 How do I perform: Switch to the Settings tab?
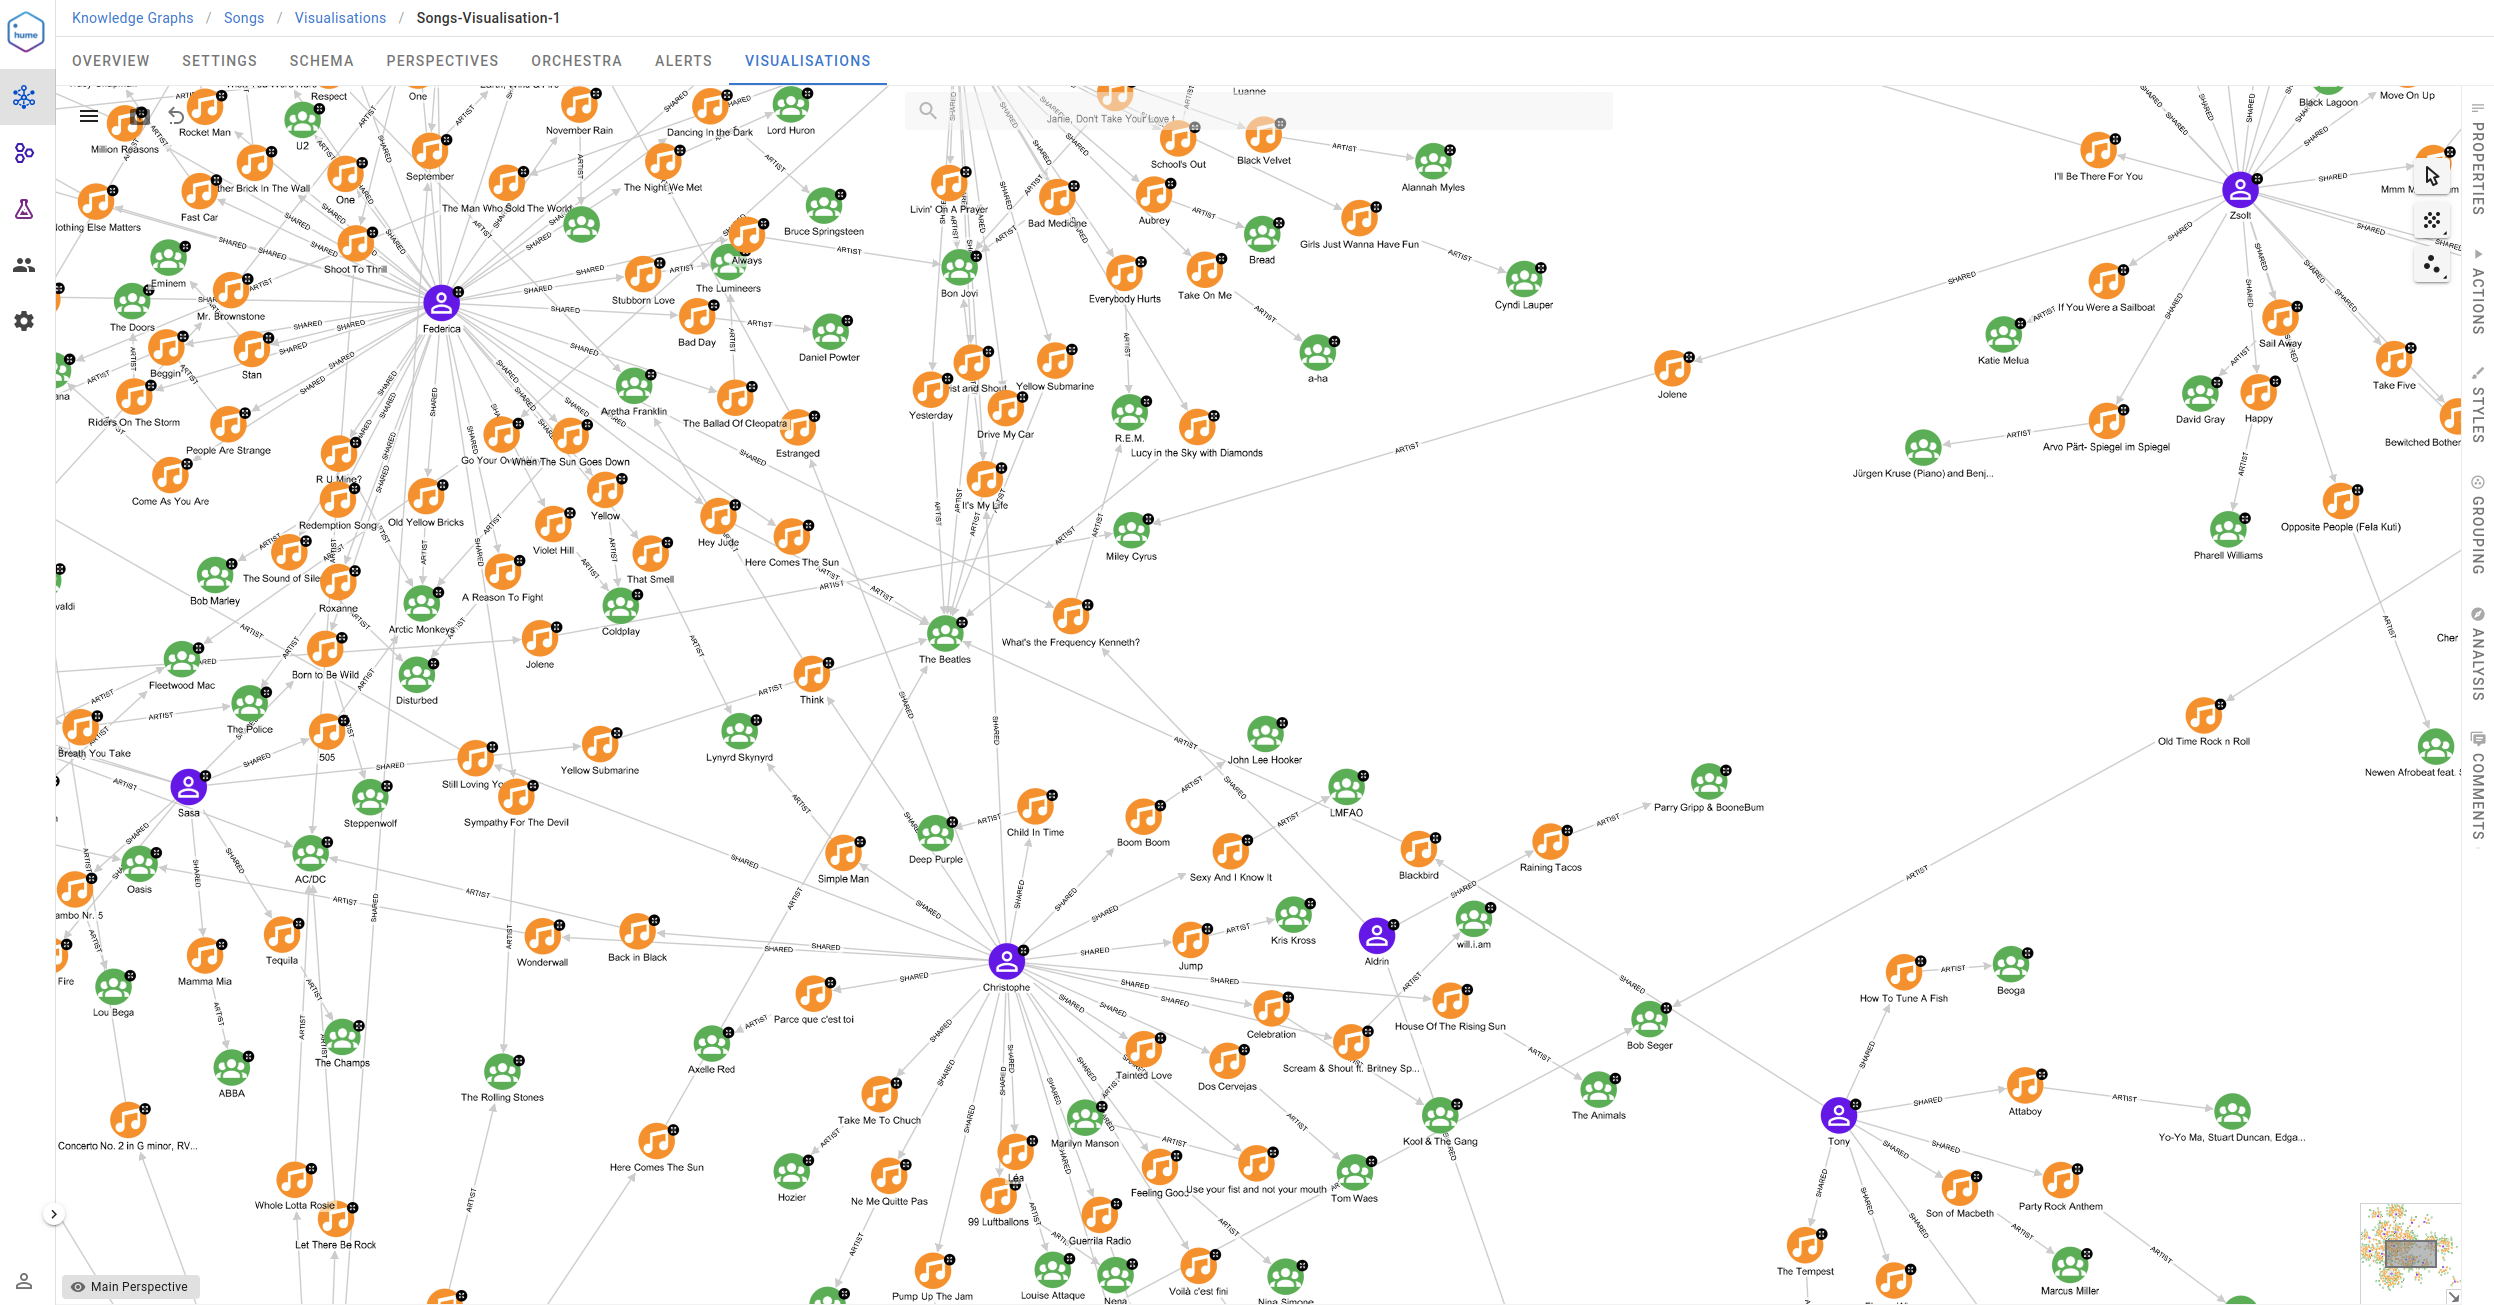tap(219, 61)
